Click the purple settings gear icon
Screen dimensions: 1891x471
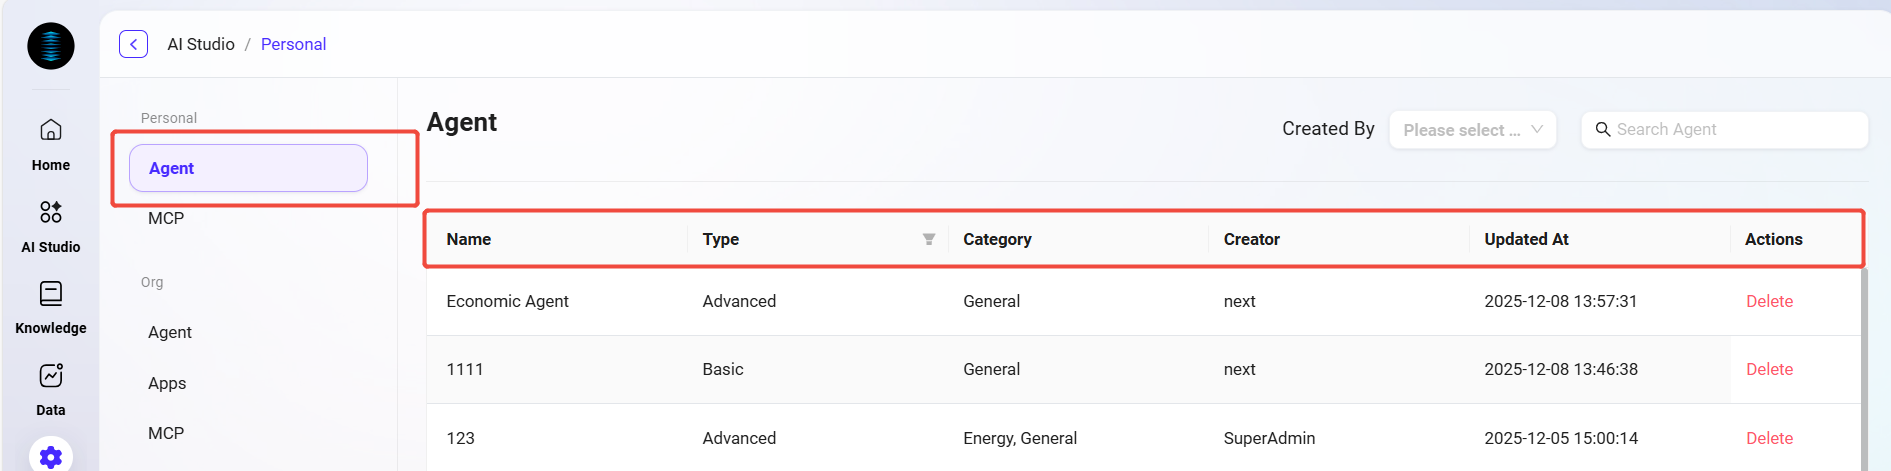coord(51,456)
